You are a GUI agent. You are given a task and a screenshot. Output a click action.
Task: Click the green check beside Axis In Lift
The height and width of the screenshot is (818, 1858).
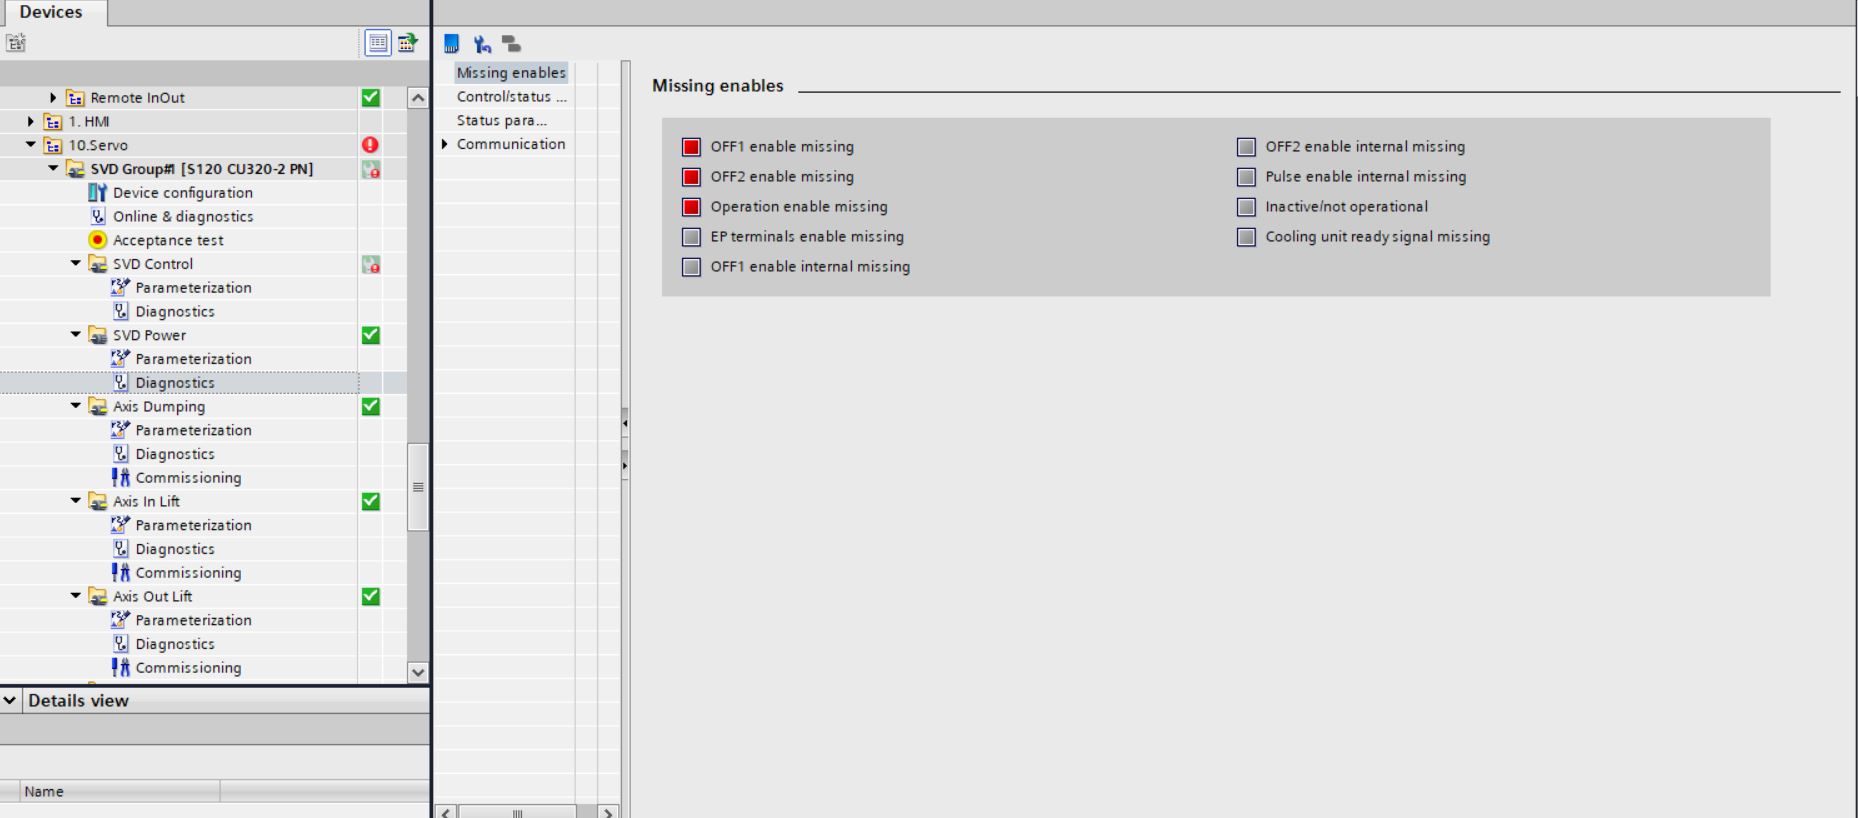click(370, 501)
